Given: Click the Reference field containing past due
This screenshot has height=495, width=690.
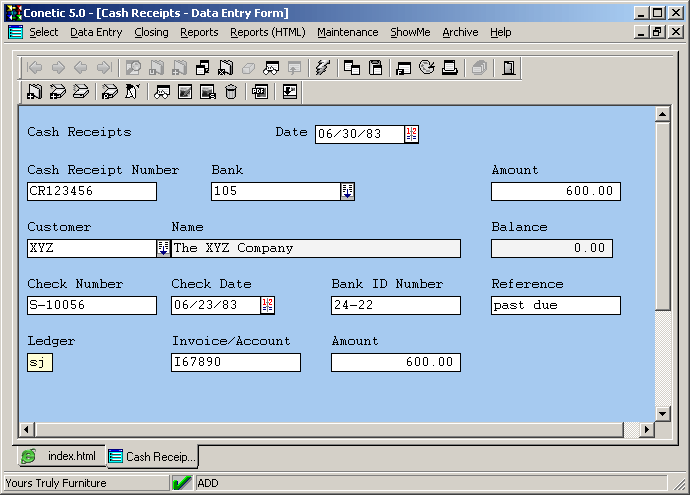Looking at the screenshot, I should pos(555,305).
